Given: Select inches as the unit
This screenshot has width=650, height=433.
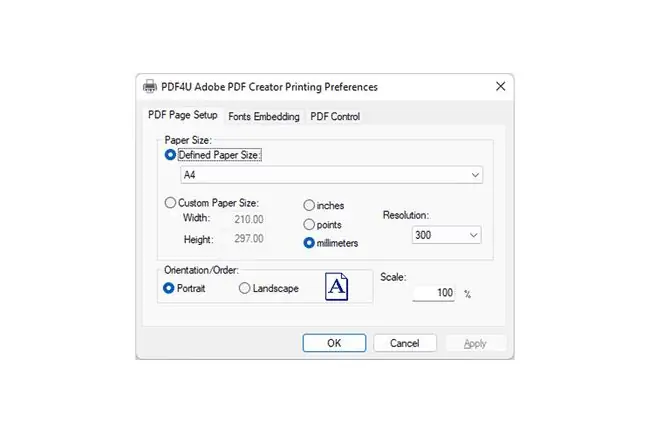Looking at the screenshot, I should [x=309, y=205].
